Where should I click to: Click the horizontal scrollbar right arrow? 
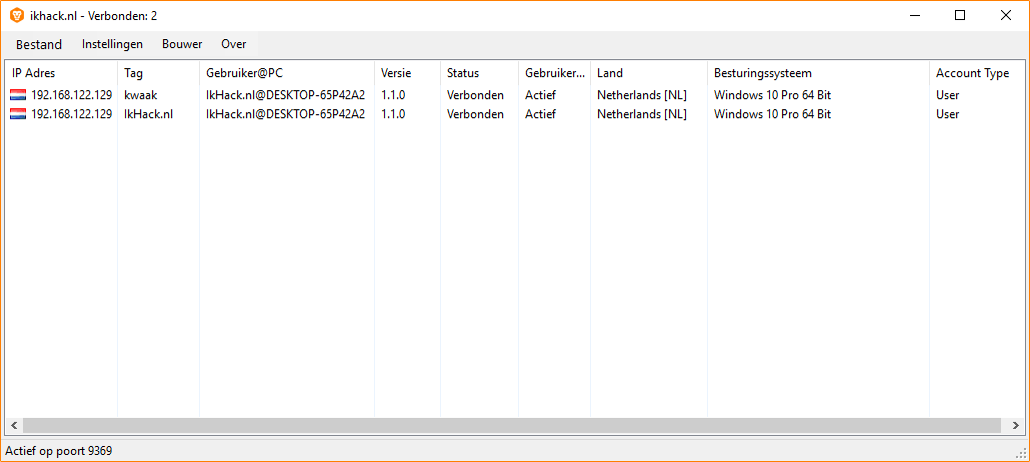[1012, 426]
